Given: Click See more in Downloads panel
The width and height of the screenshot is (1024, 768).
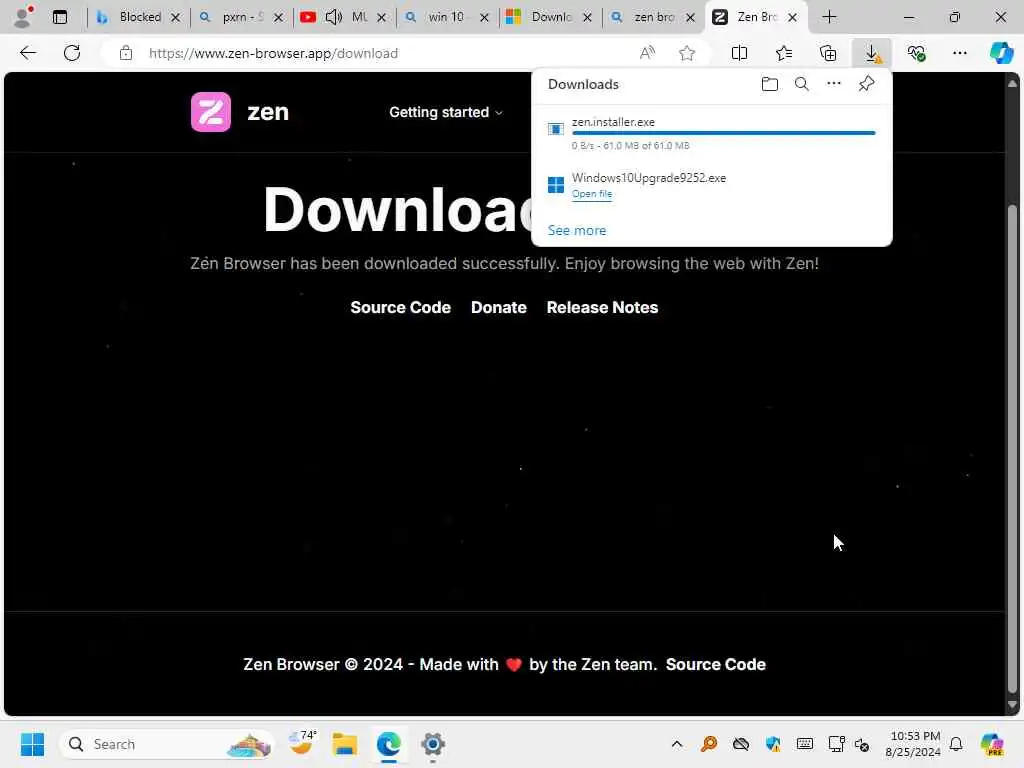Looking at the screenshot, I should [577, 231].
